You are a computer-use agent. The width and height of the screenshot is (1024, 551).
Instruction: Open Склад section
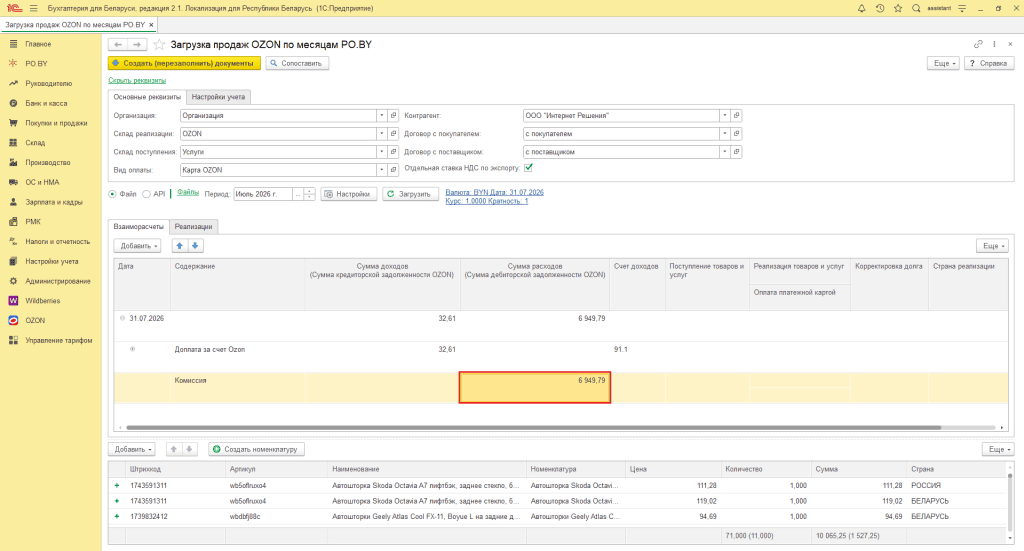coord(35,142)
